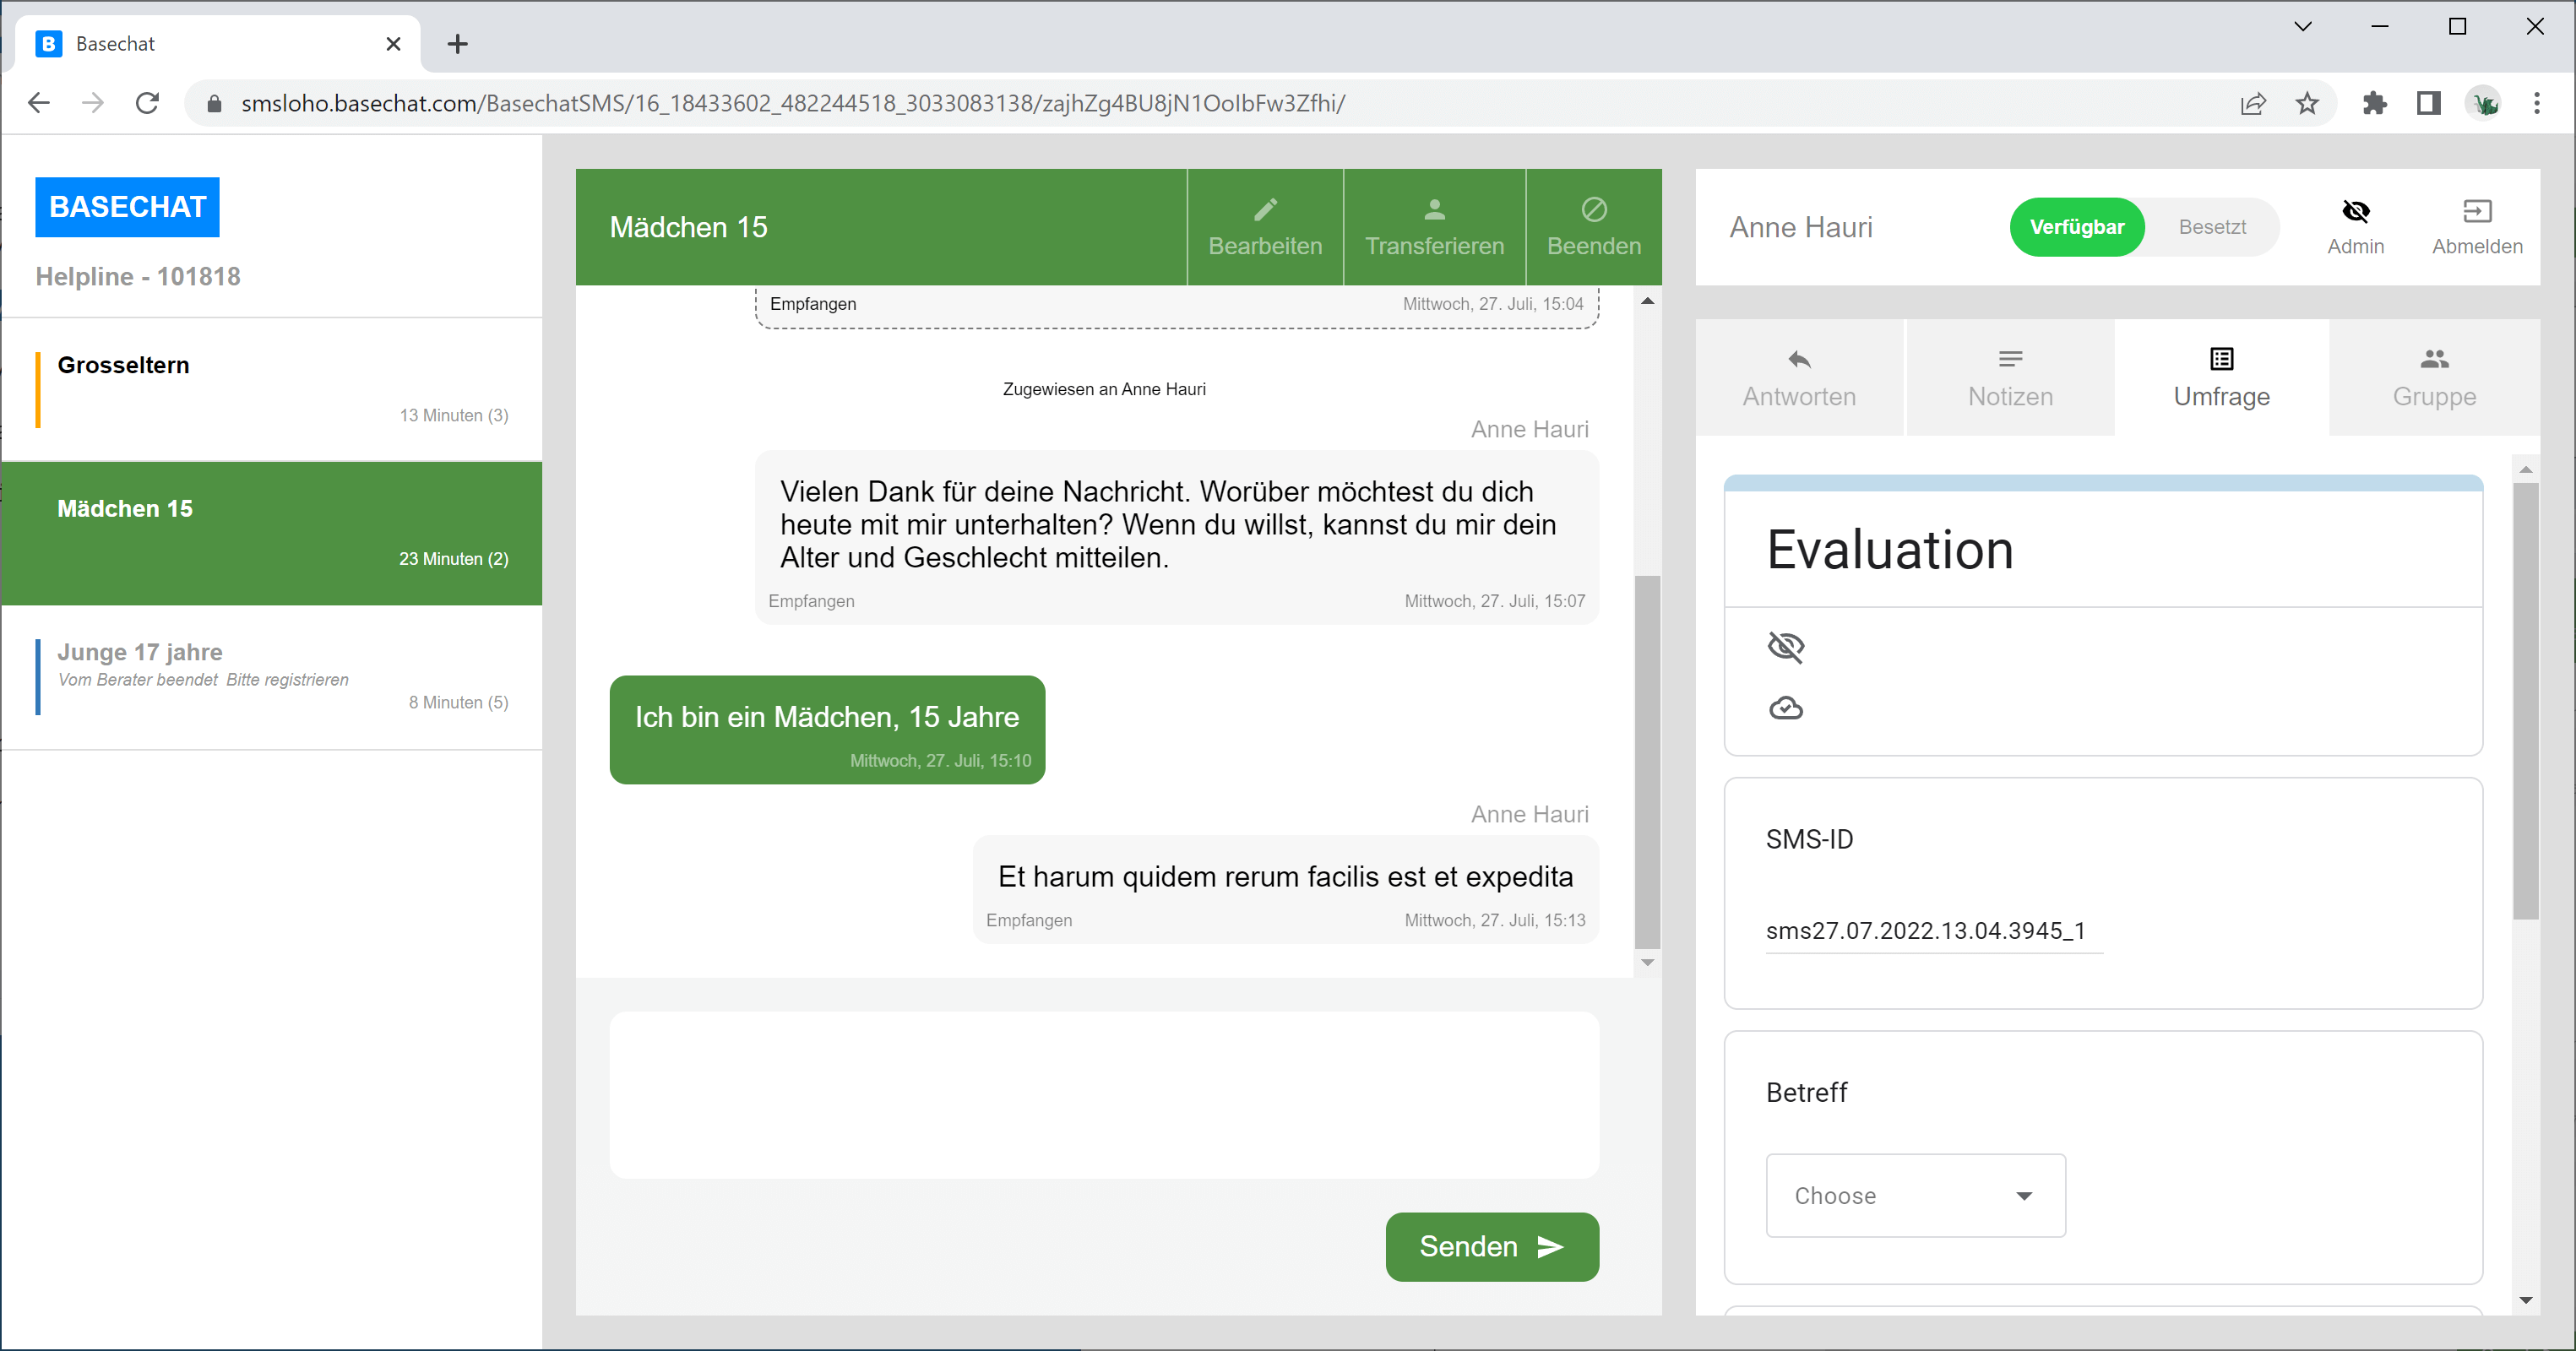
Task: Click the cloud save icon under Evaluation
Action: 1785,708
